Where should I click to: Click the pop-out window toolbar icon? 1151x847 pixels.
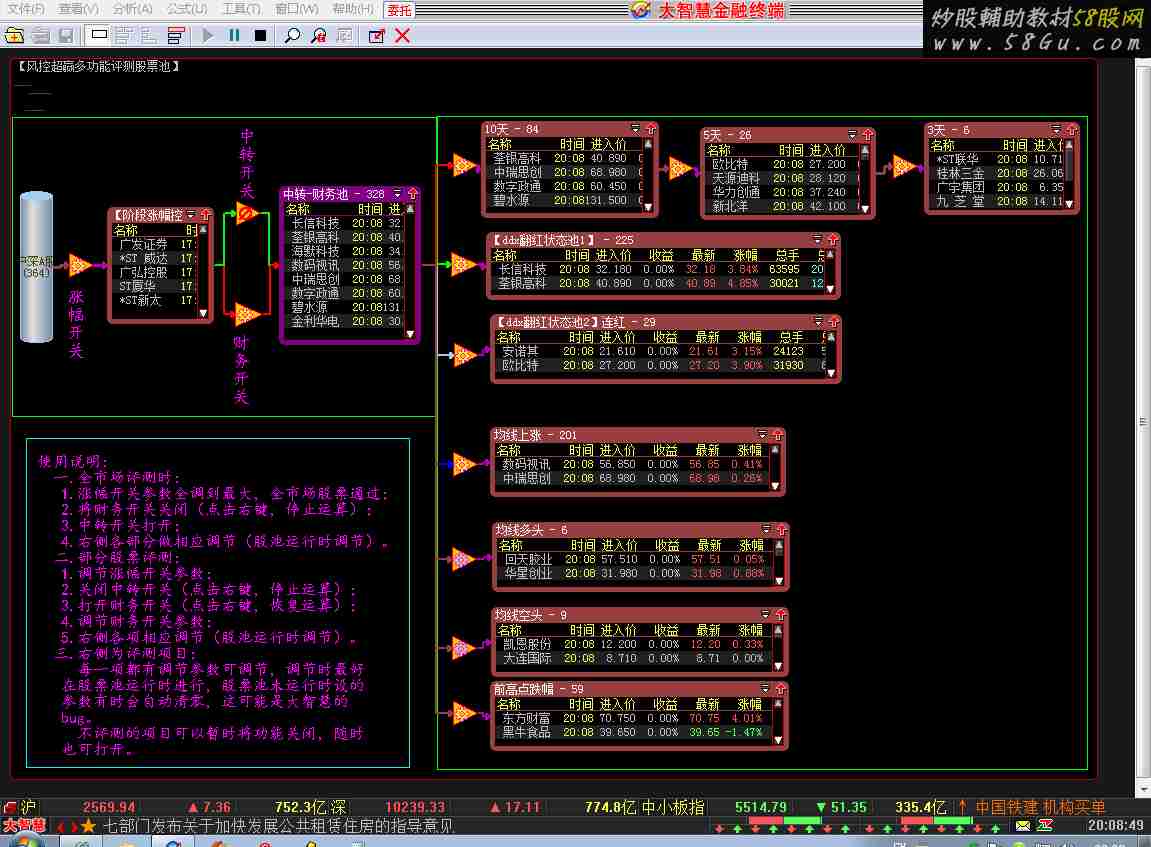376,35
